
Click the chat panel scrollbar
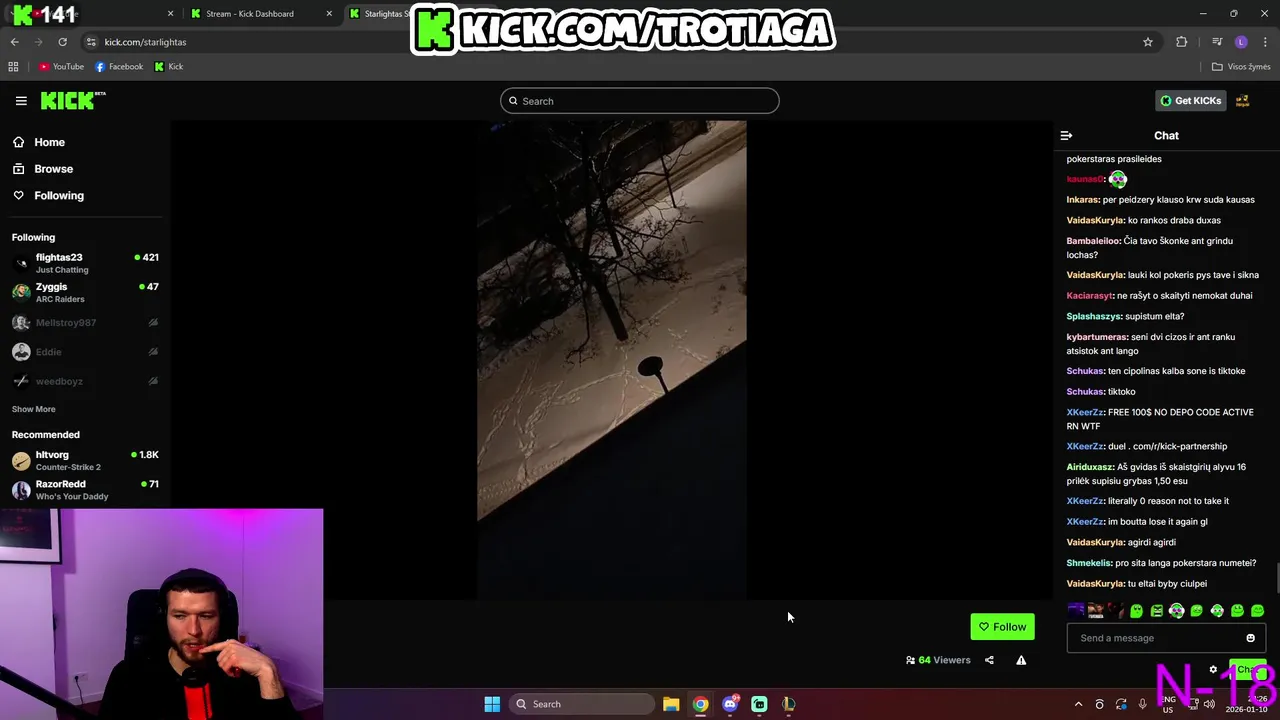click(x=1276, y=579)
